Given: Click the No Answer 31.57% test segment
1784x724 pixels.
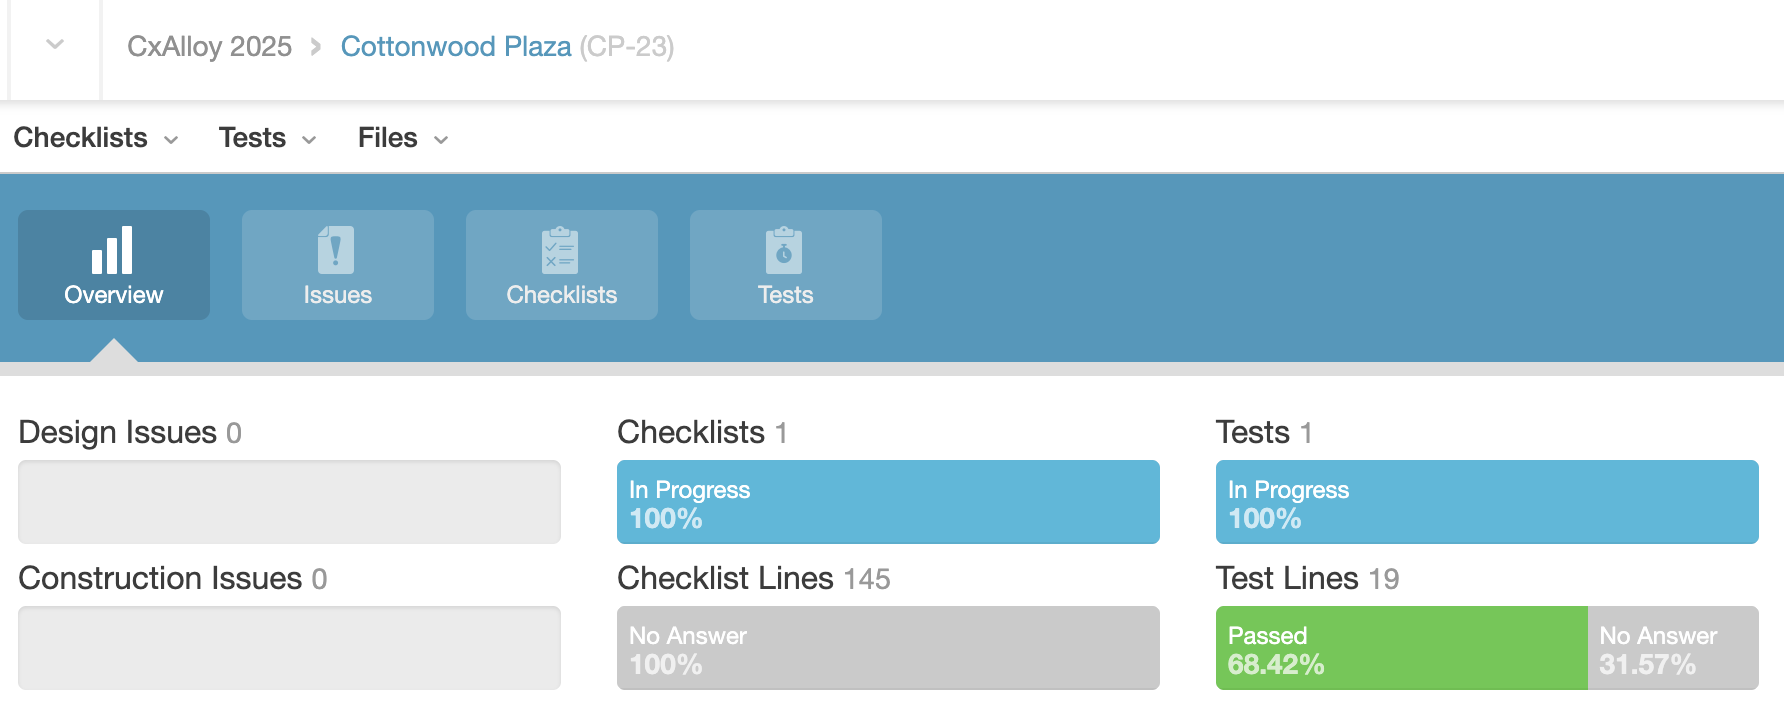Looking at the screenshot, I should 1672,648.
